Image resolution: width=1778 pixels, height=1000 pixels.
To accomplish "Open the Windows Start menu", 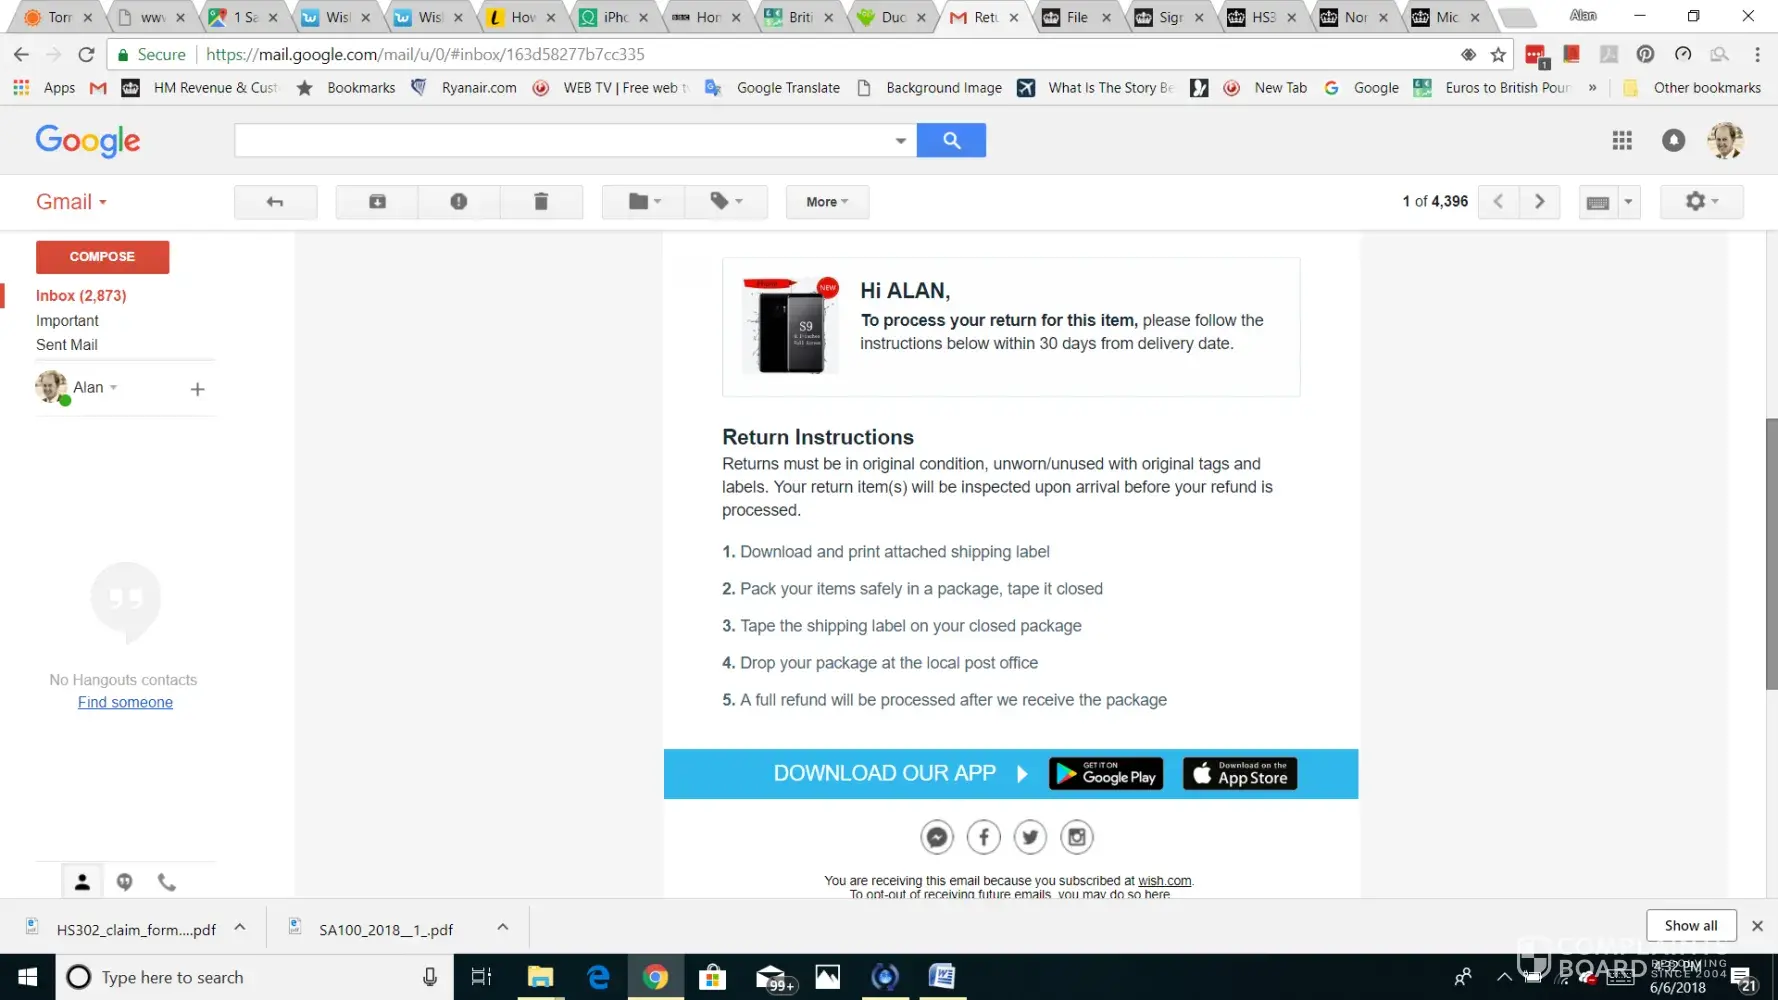I will pos(28,977).
